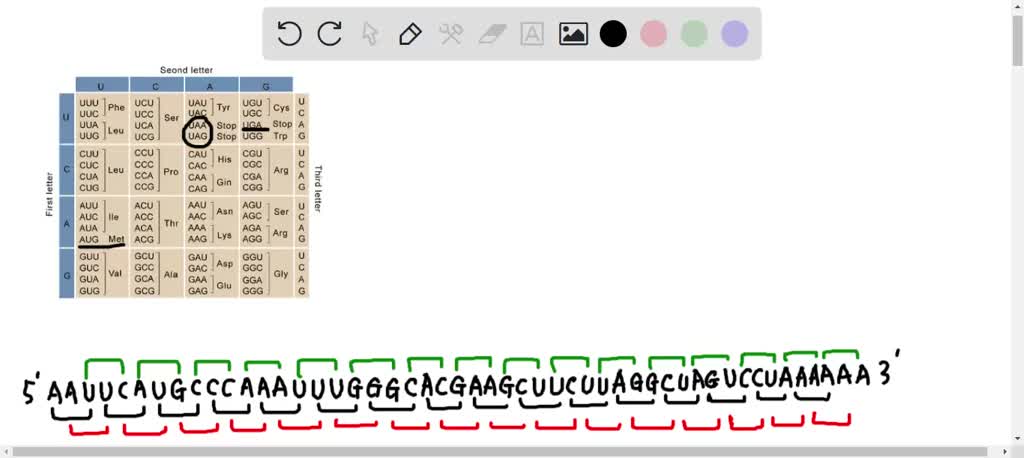
Task: Click the 'Ala' amino acid label
Action: click(171, 274)
